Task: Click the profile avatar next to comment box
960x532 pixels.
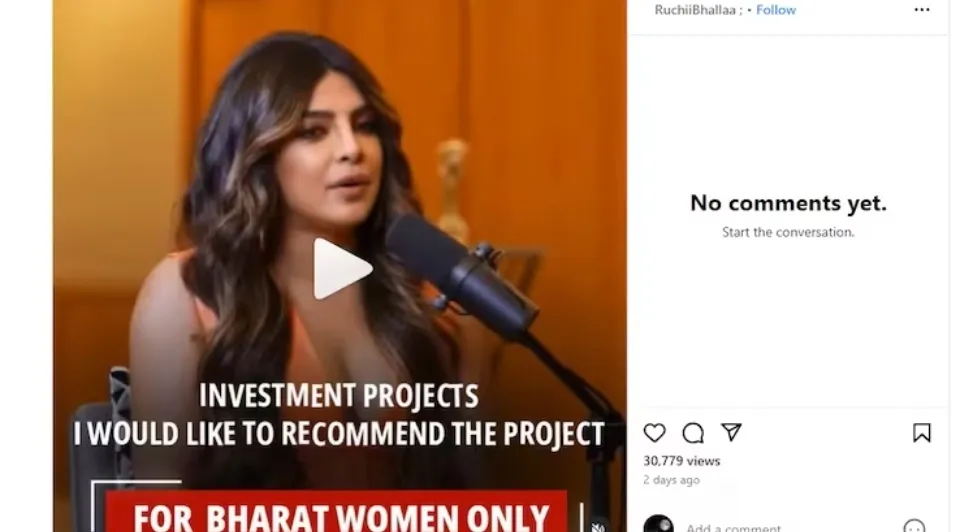Action: [659, 524]
